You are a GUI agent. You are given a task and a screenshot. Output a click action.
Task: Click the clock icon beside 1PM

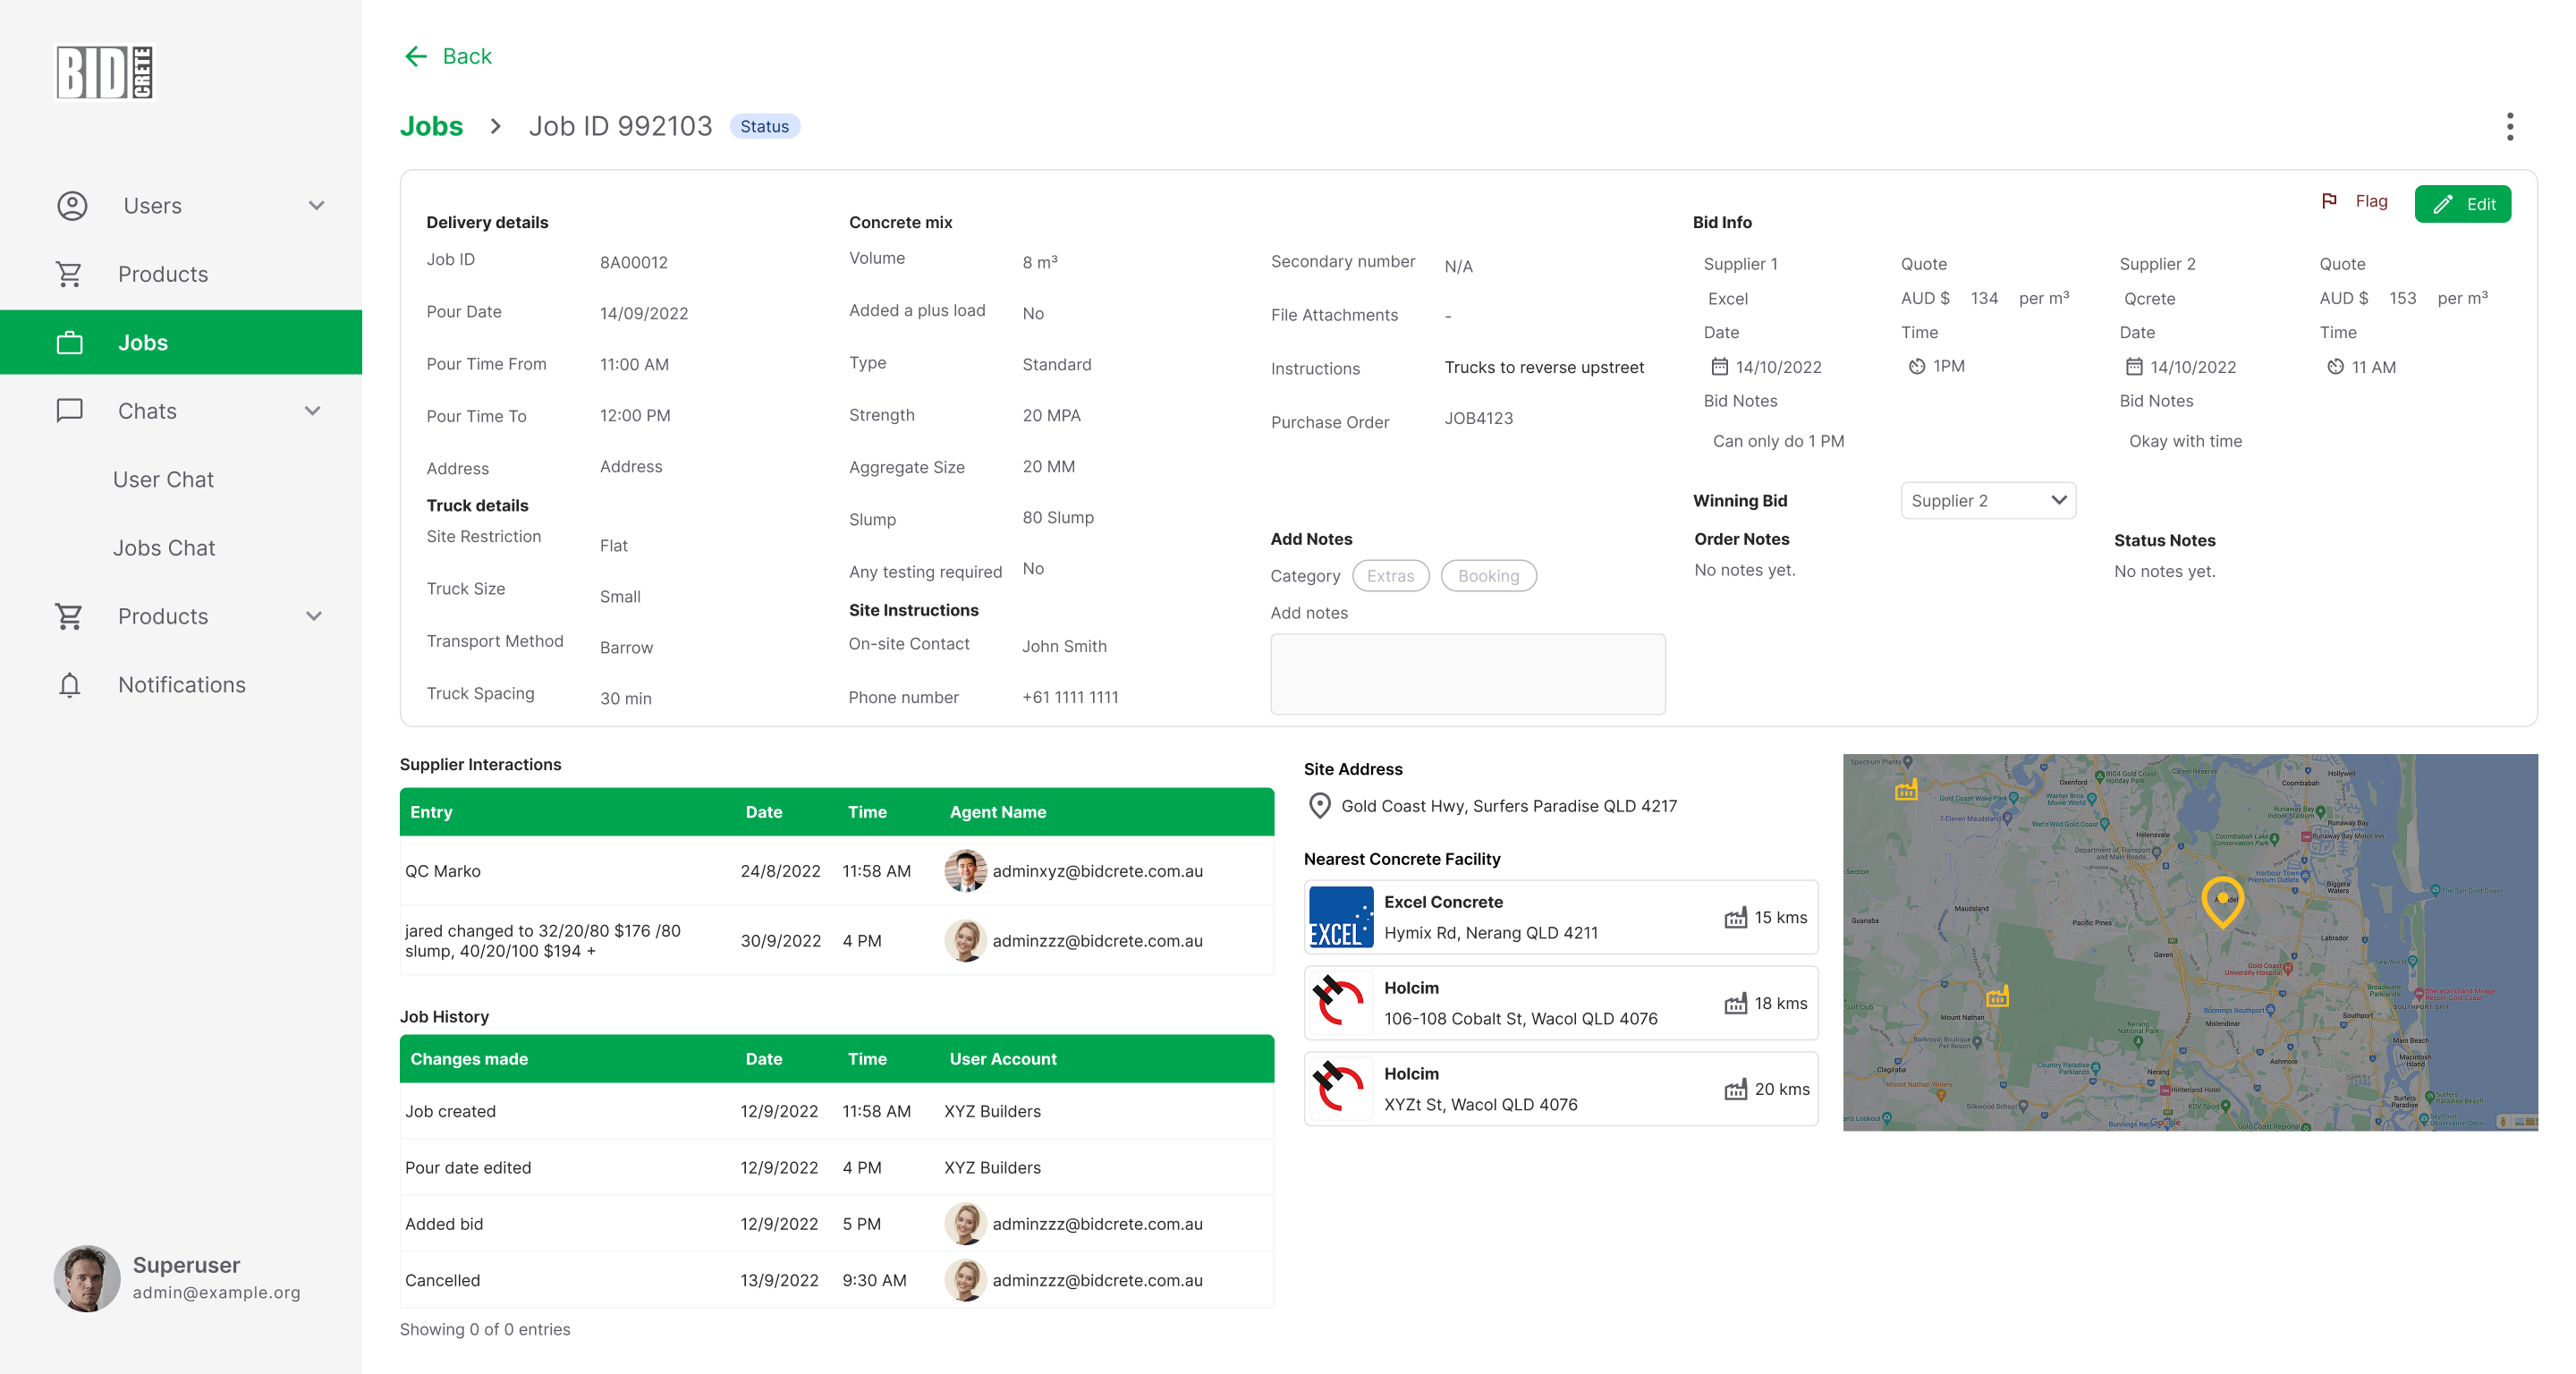1916,366
